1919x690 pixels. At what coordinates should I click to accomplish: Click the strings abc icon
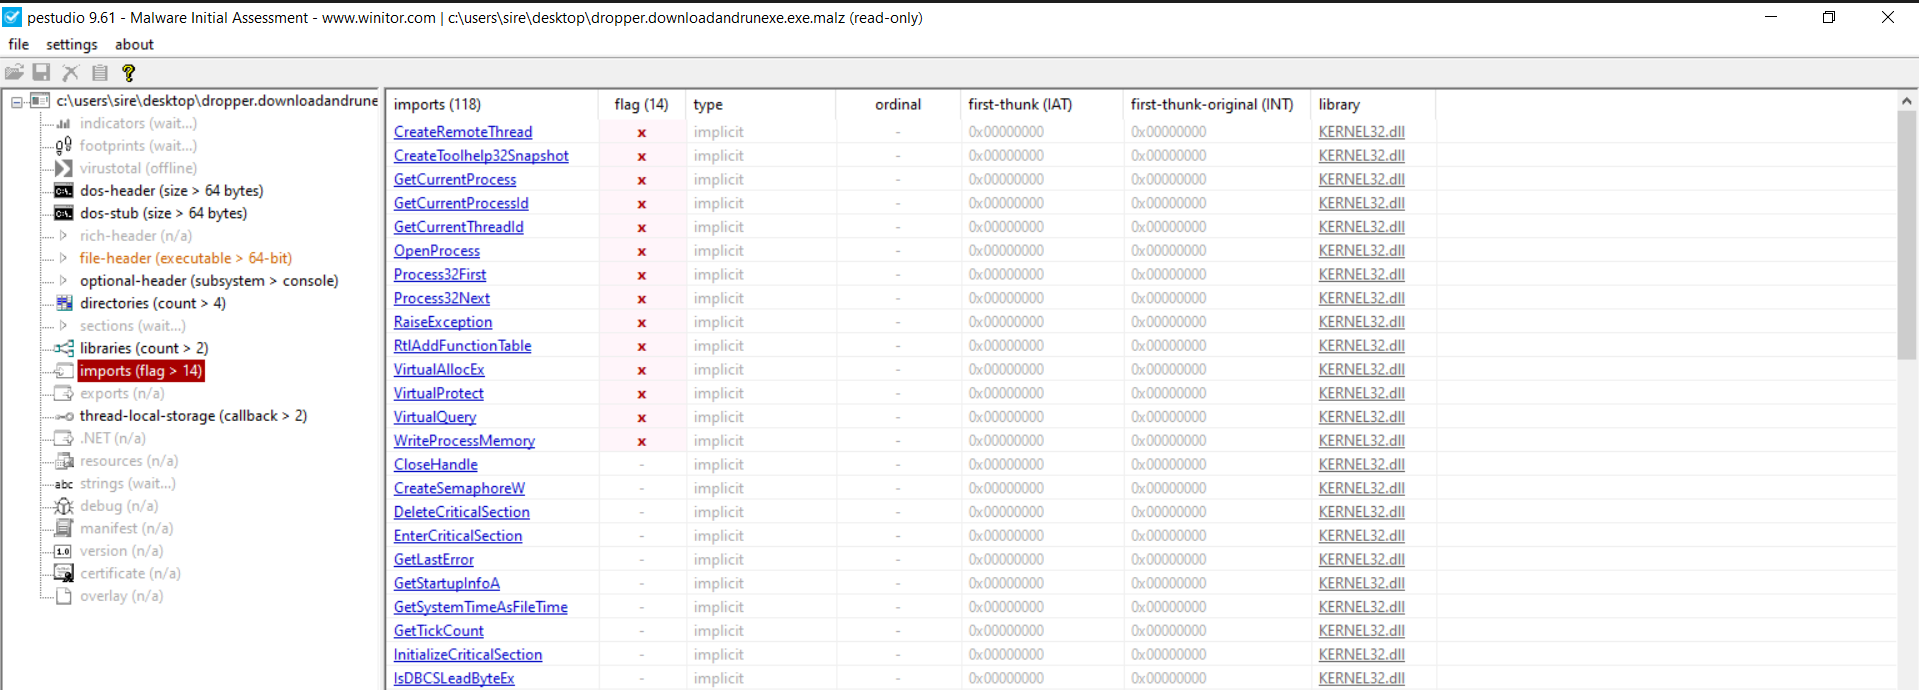pyautogui.click(x=63, y=484)
